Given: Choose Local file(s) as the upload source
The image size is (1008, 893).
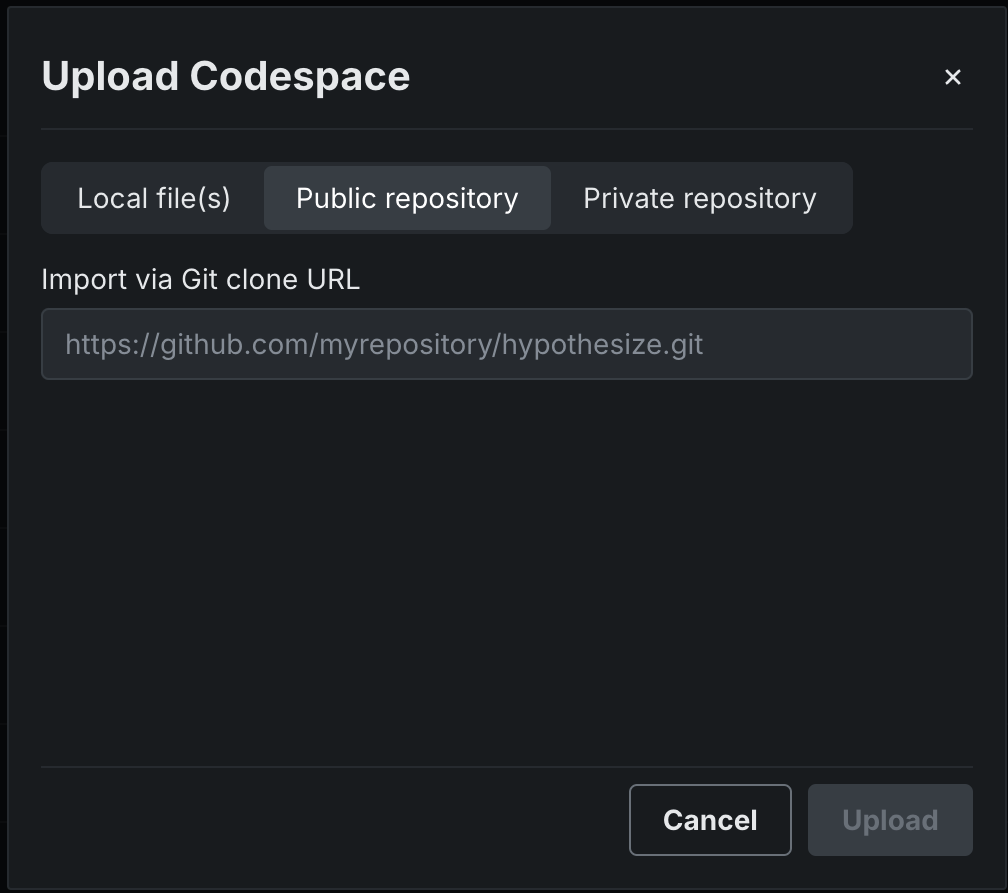Looking at the screenshot, I should [154, 198].
